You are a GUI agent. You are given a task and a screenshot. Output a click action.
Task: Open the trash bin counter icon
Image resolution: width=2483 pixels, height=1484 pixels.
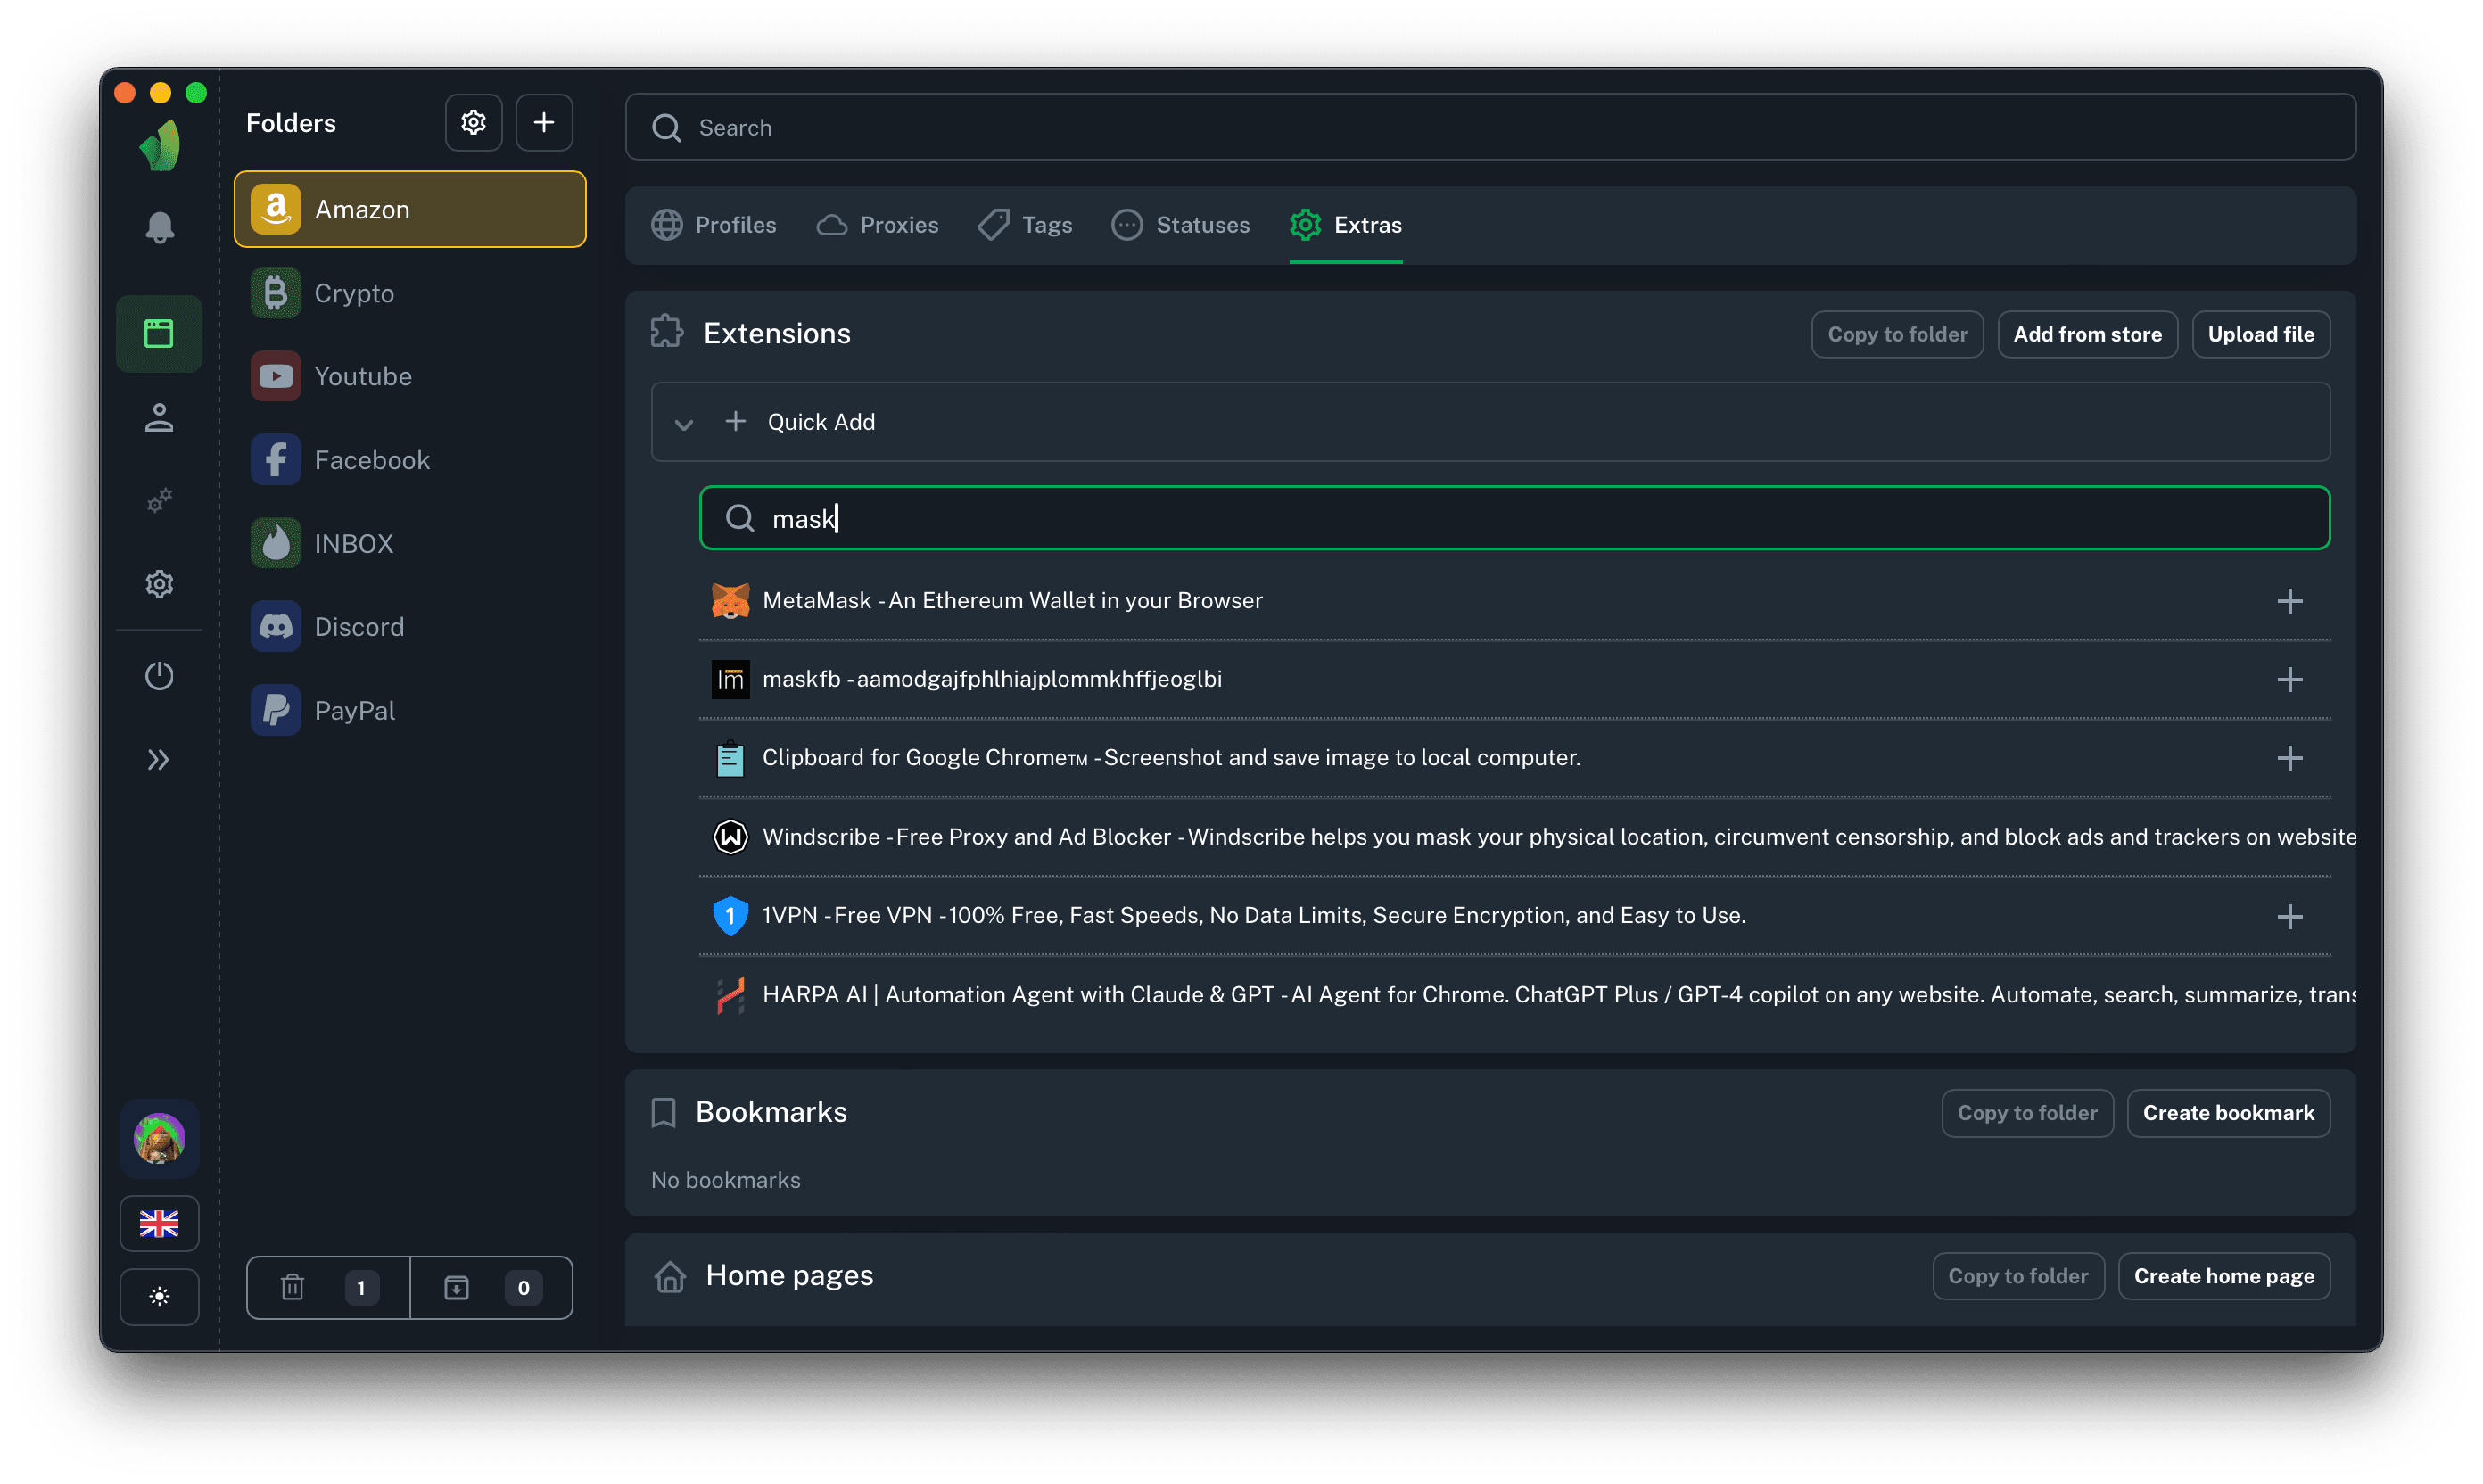tap(293, 1287)
